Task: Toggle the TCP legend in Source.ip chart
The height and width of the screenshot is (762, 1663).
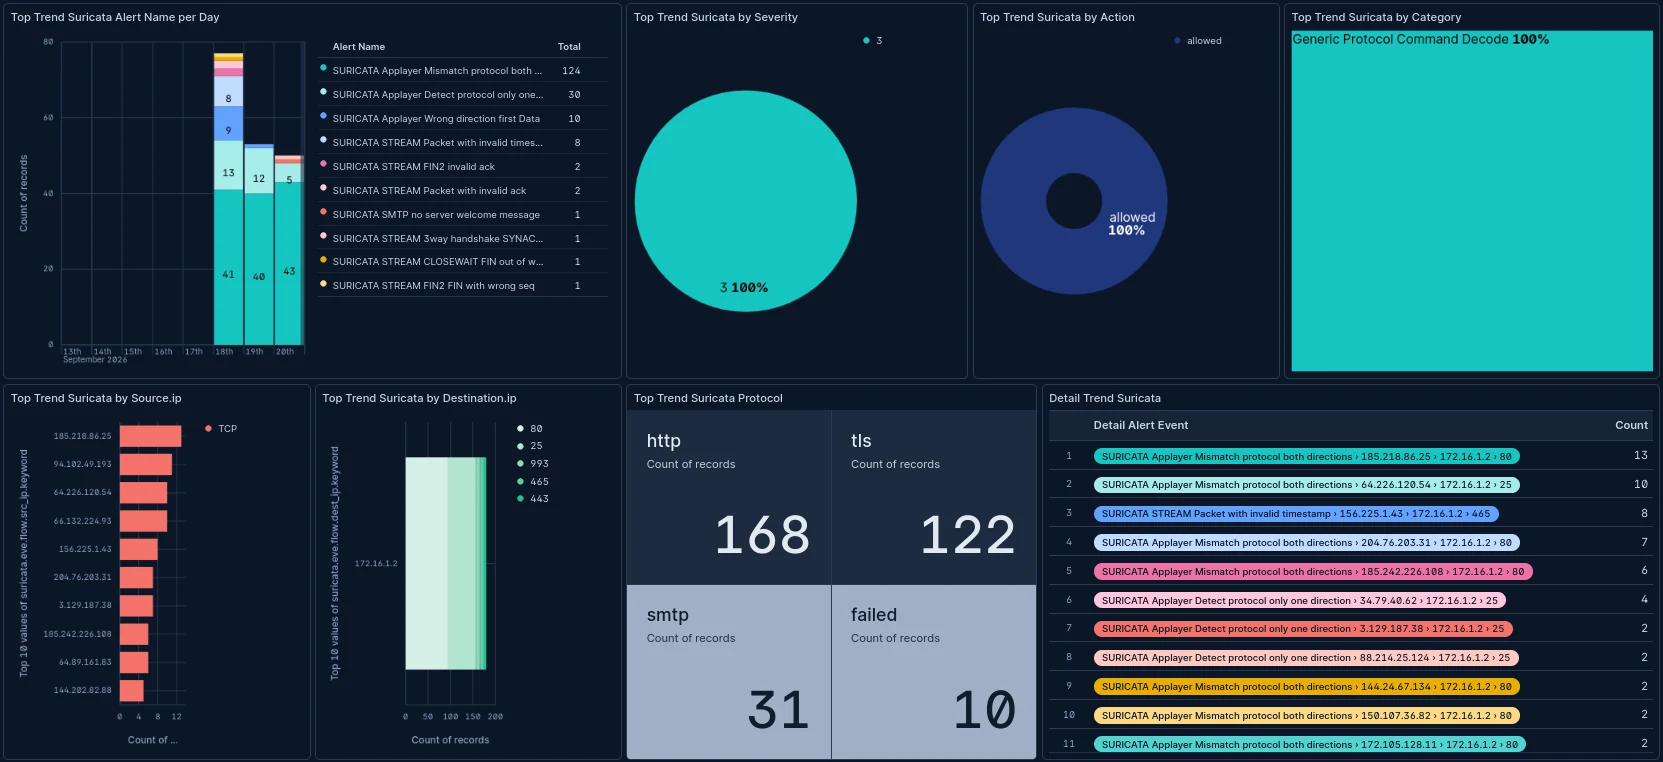Action: coord(221,429)
